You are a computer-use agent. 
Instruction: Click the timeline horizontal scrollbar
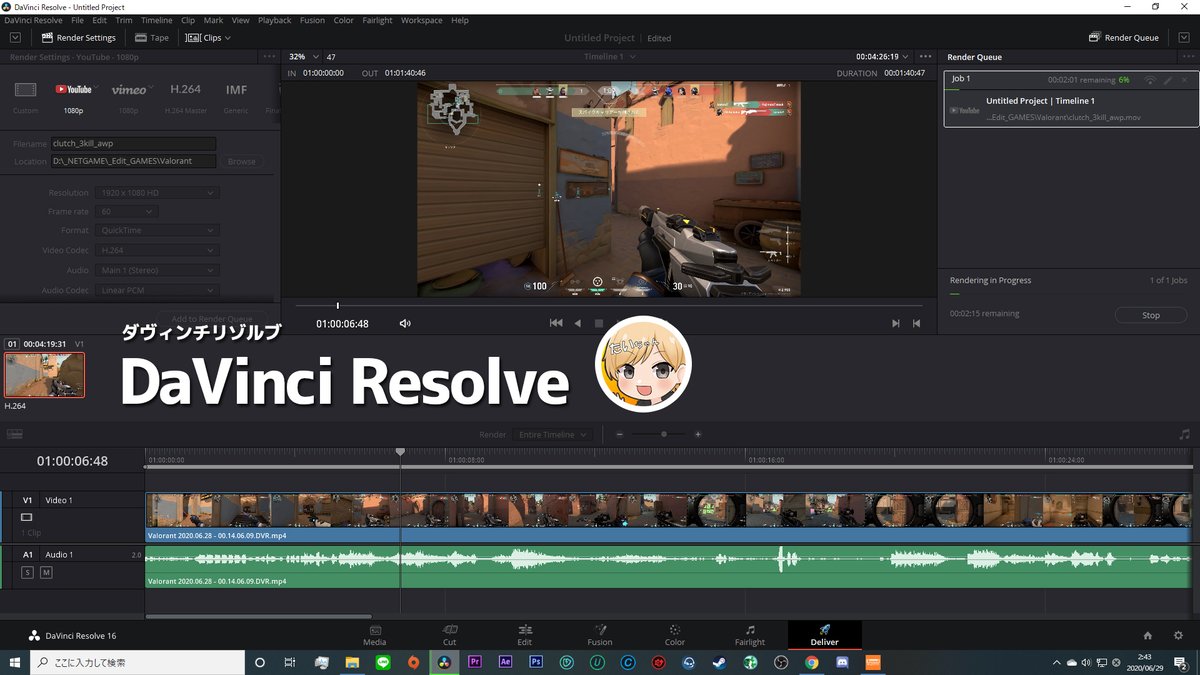[258, 616]
